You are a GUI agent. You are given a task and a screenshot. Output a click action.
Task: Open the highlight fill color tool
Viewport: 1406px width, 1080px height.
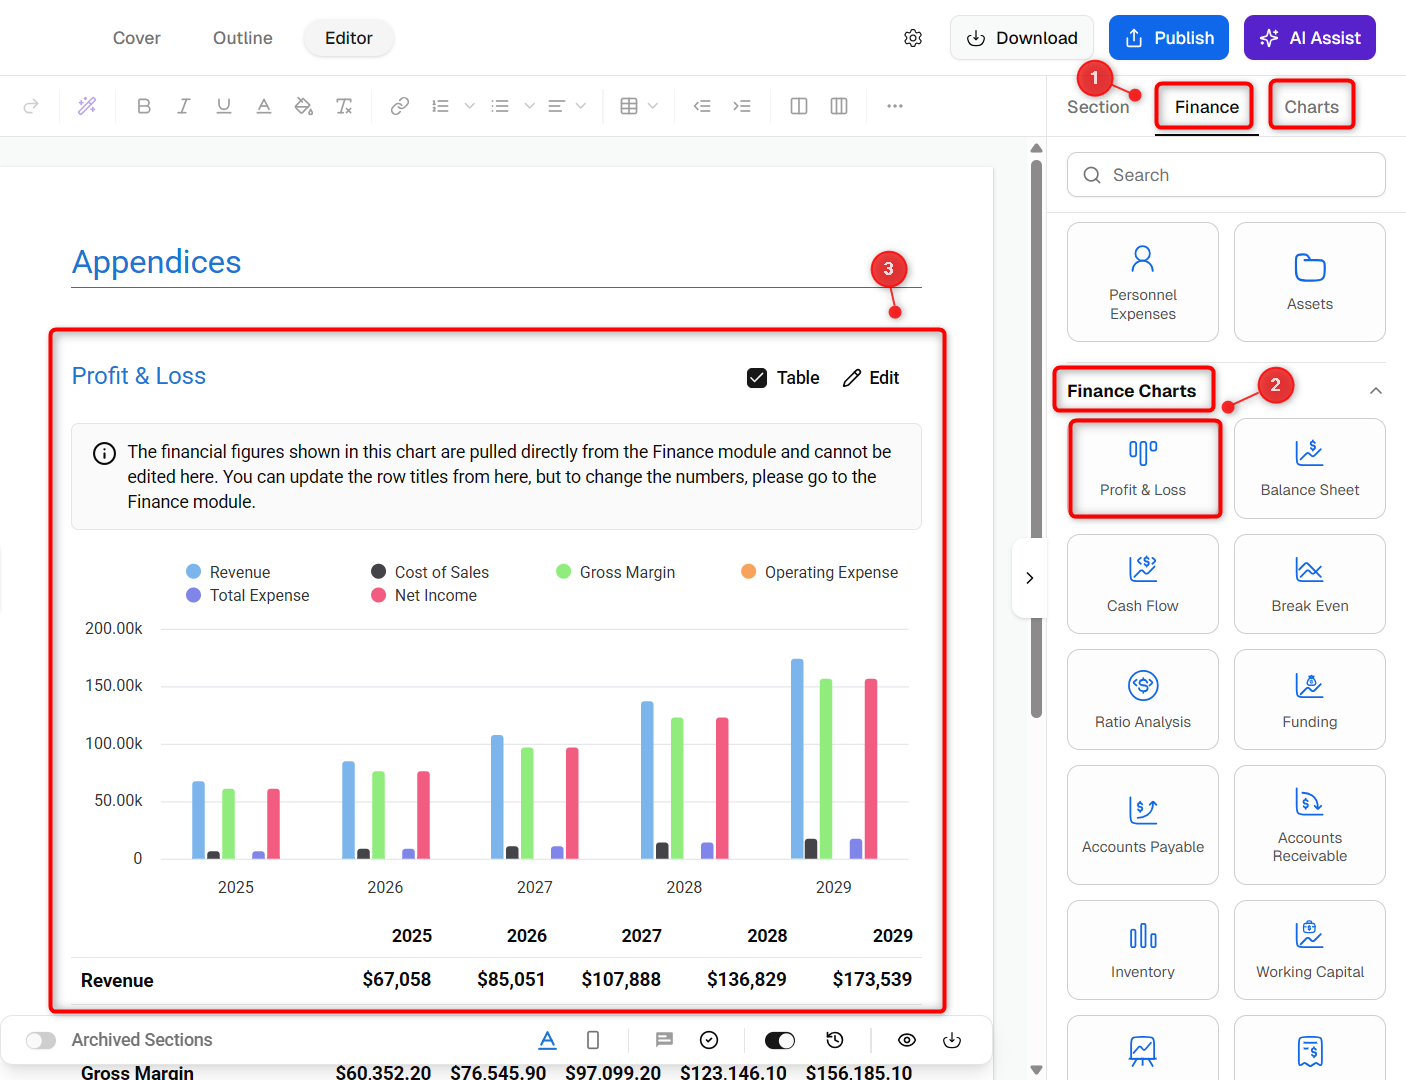[304, 106]
